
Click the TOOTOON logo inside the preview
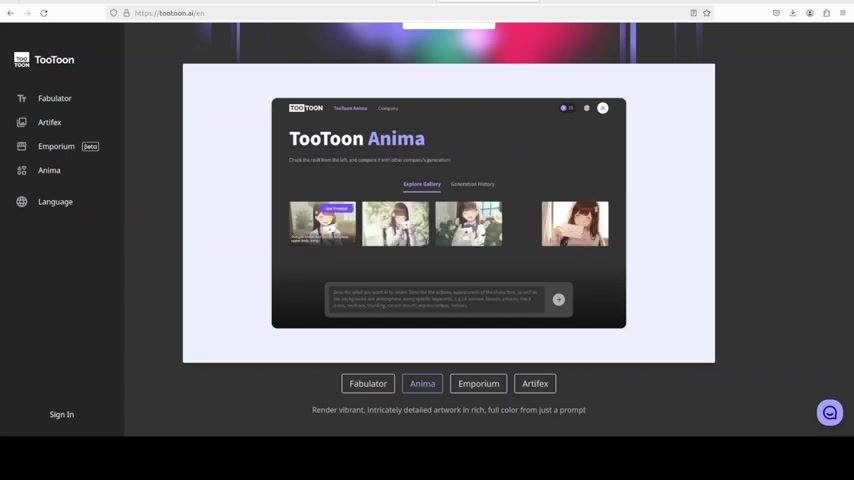point(306,108)
